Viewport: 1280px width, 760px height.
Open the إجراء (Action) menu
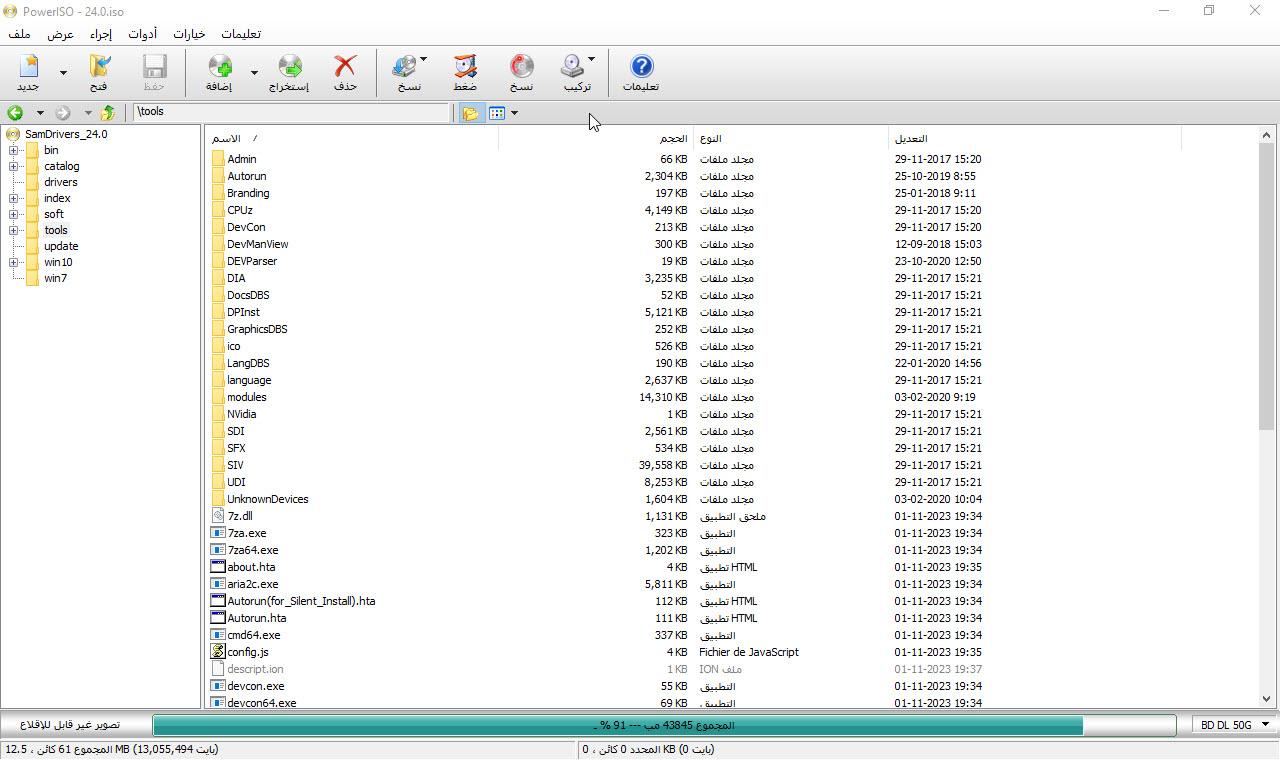[x=101, y=34]
